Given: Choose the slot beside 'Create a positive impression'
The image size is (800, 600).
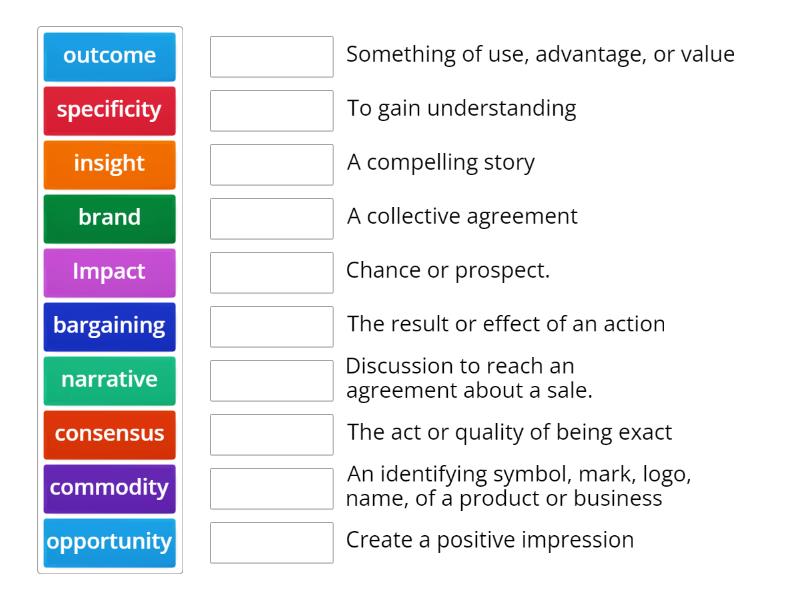Looking at the screenshot, I should [x=272, y=542].
